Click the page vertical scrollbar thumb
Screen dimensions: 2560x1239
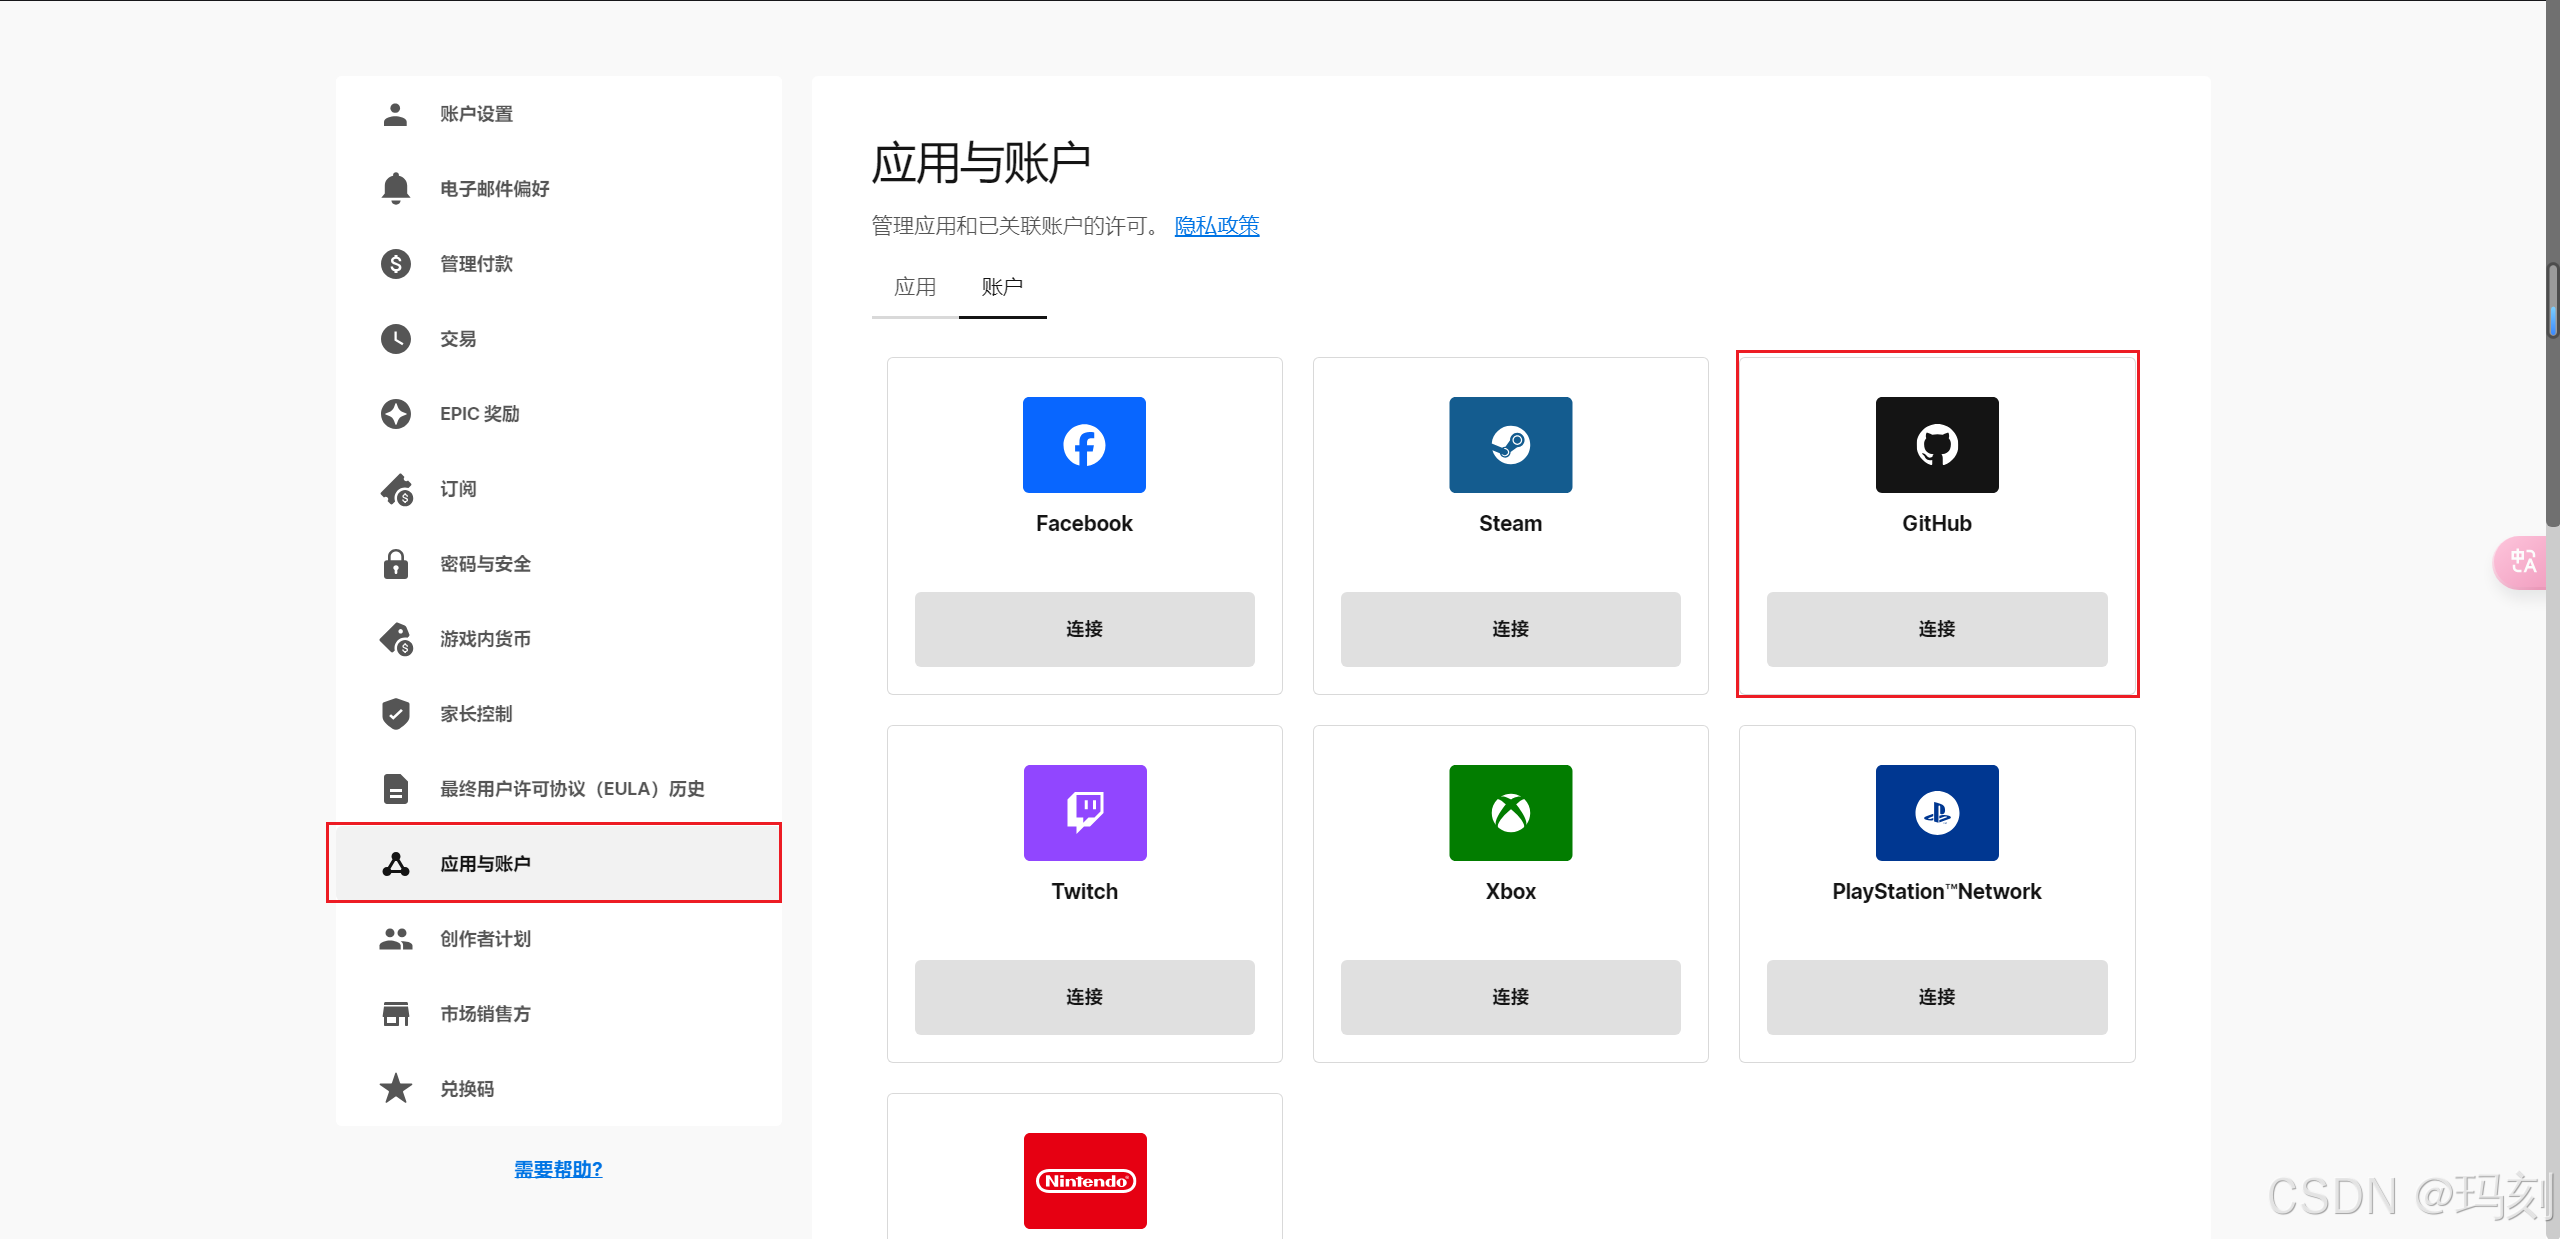(x=2552, y=300)
